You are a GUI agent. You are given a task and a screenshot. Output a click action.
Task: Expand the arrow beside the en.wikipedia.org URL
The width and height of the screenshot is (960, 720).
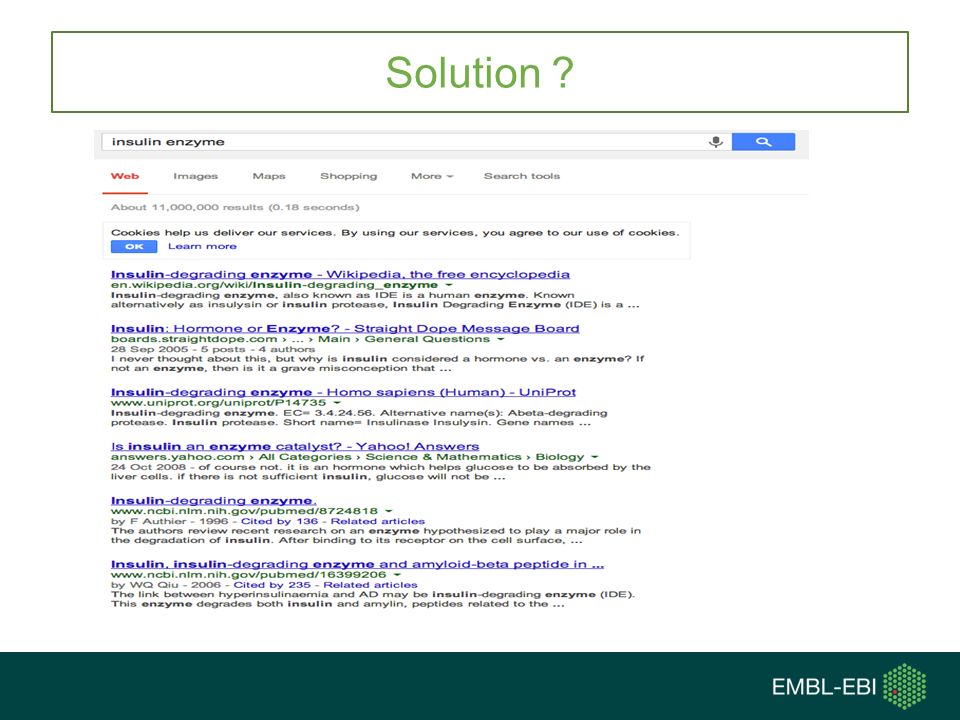(x=449, y=285)
